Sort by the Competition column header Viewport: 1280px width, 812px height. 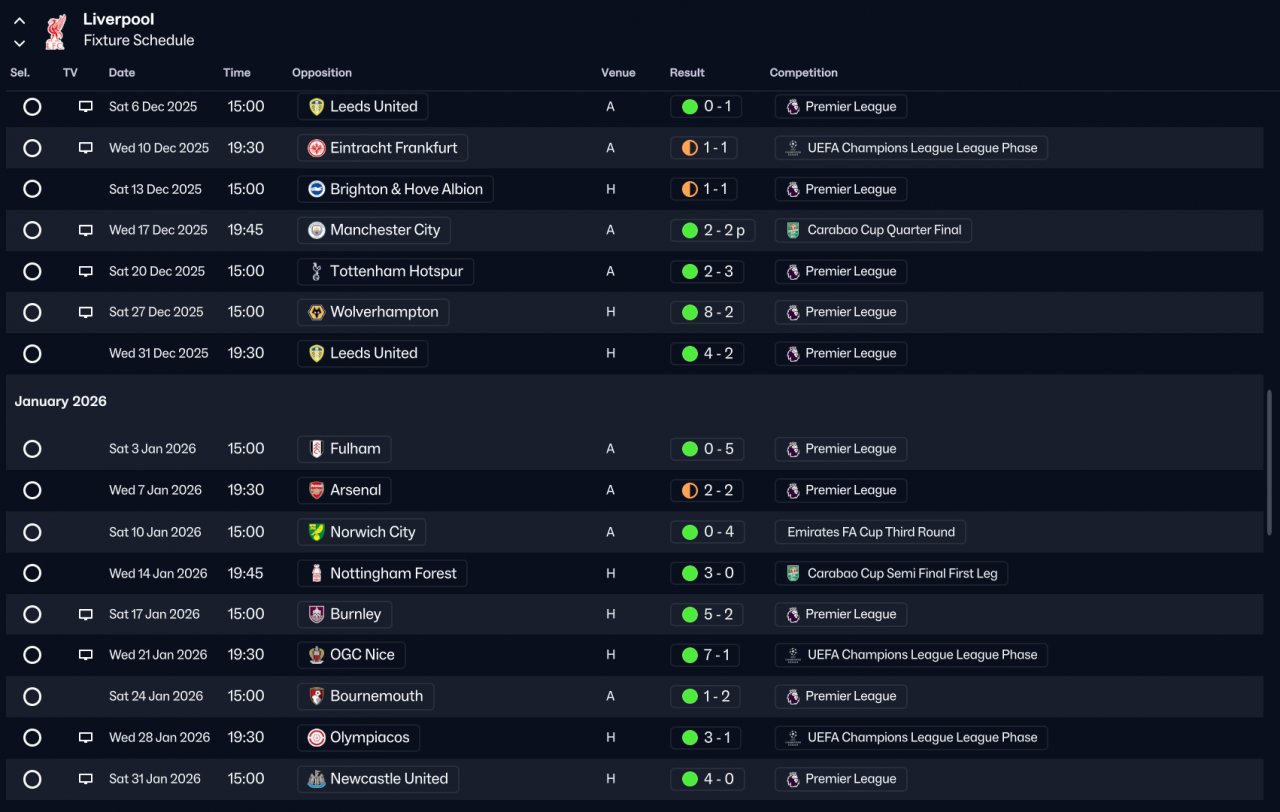click(x=803, y=73)
